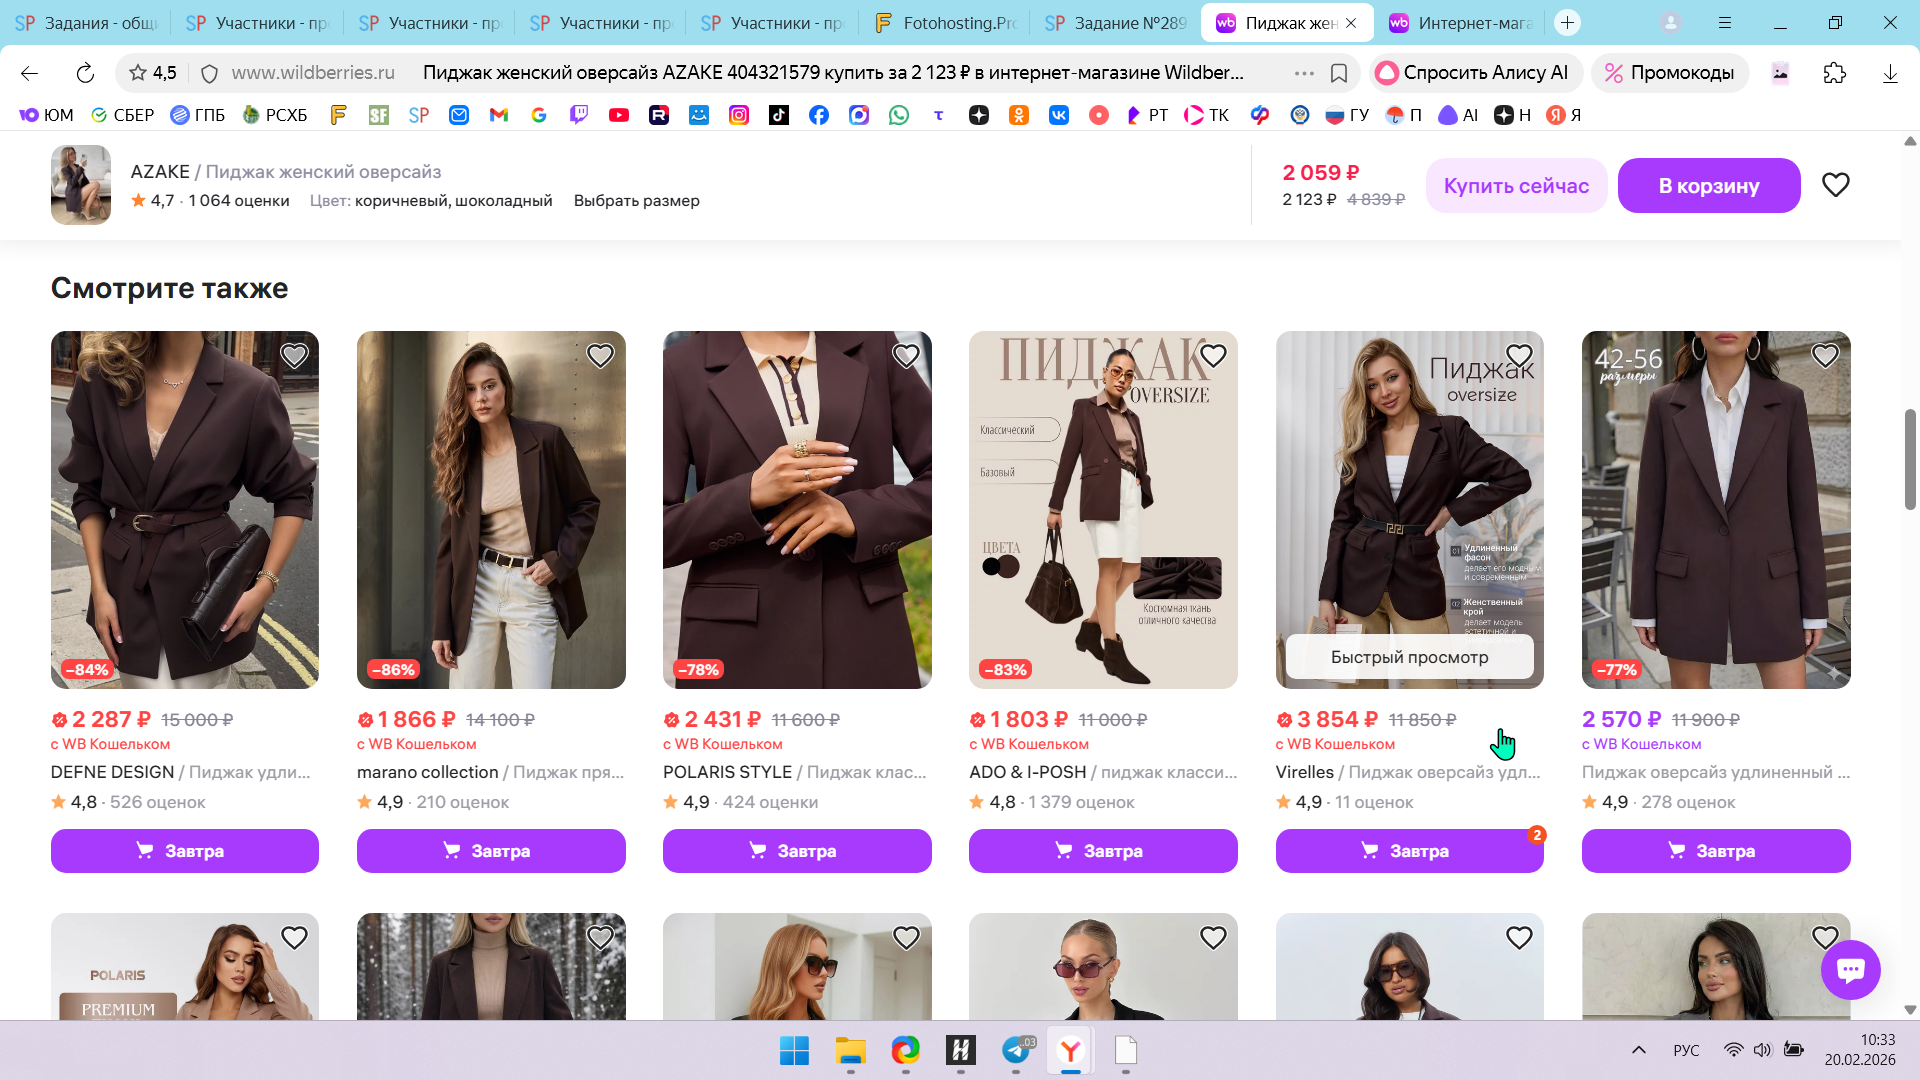The image size is (1920, 1080).
Task: Click the page vertical scrollbar thumb
Action: (1910, 460)
